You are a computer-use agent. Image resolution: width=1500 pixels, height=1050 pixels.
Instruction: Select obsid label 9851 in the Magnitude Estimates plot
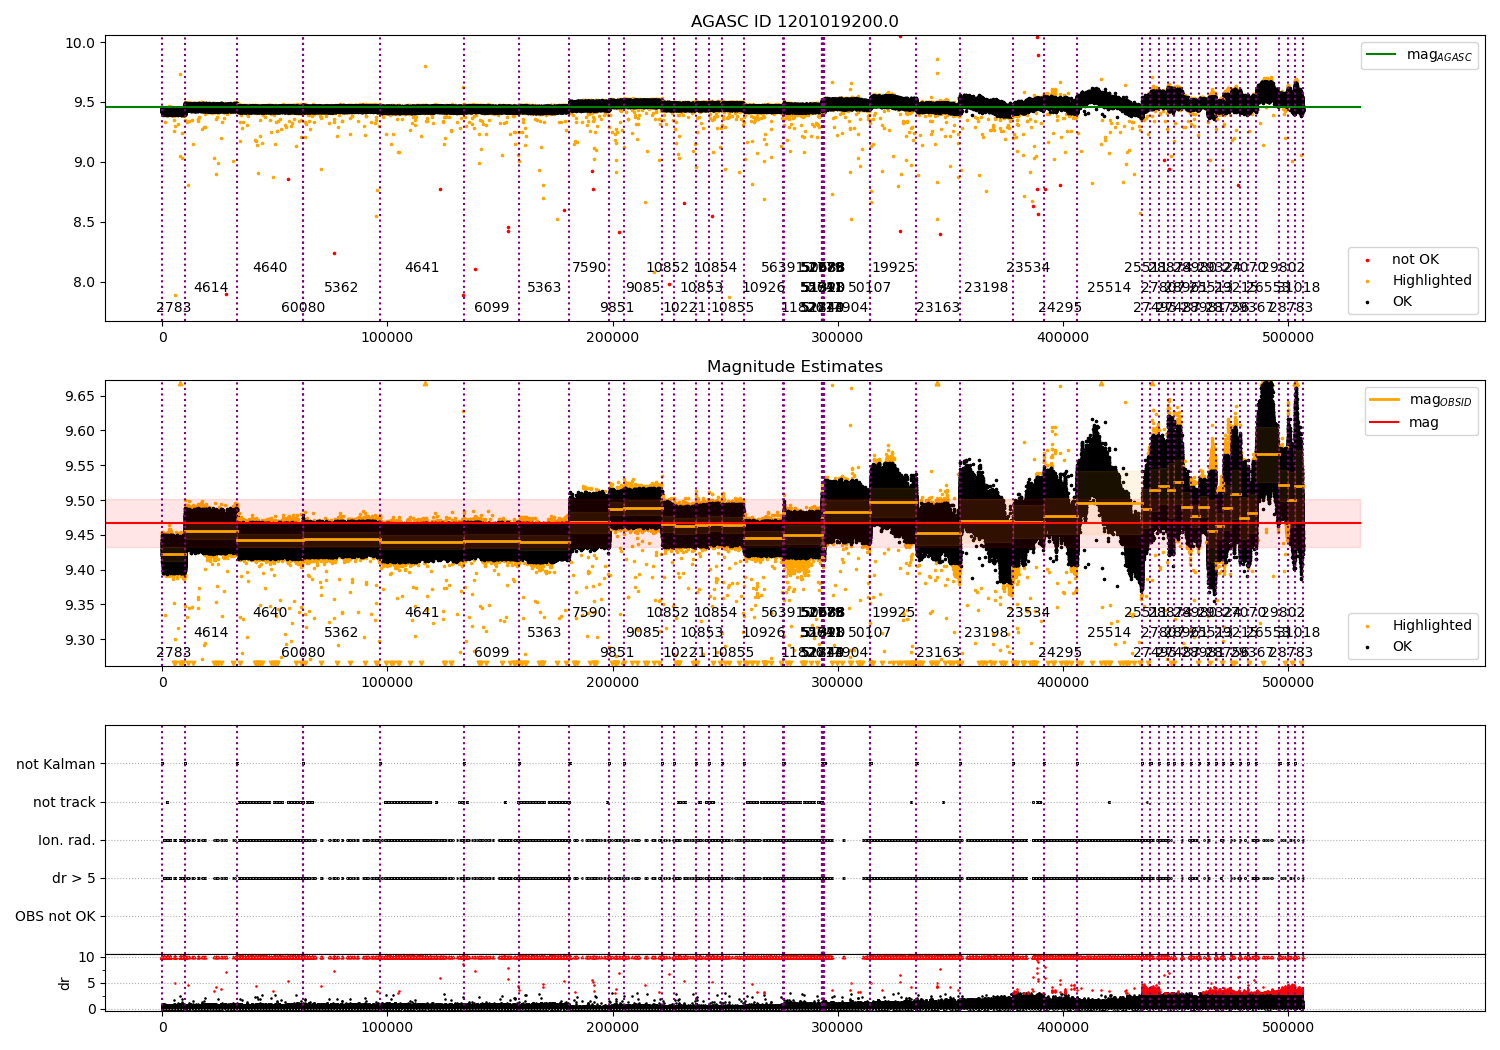[x=617, y=653]
